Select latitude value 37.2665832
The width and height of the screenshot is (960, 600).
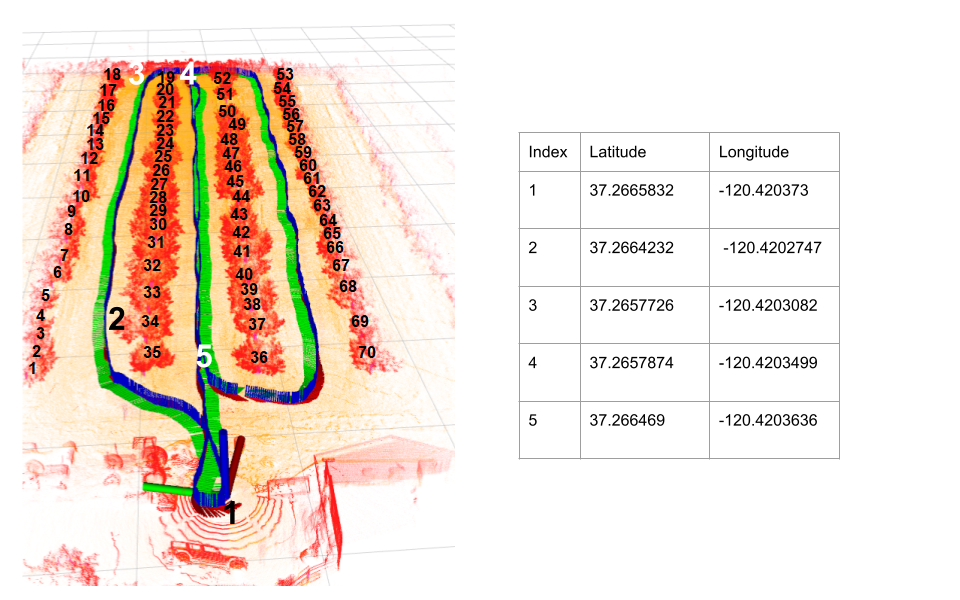tap(631, 190)
